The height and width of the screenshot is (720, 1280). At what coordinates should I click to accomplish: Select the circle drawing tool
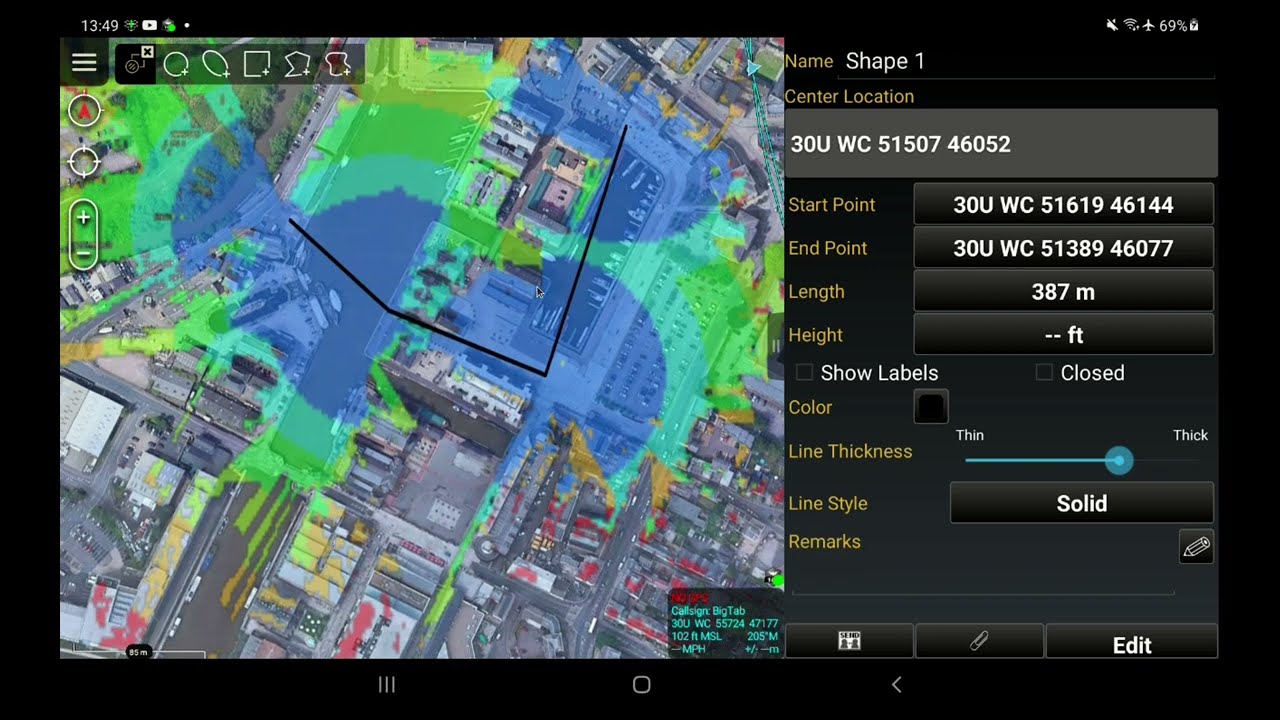[x=178, y=62]
